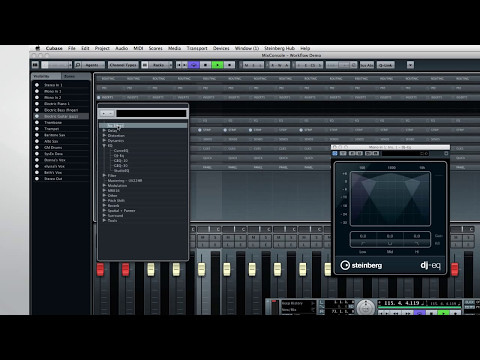Toggle the Mid band kill button in DJ-EQ
The image size is (480, 360).
(390, 244)
